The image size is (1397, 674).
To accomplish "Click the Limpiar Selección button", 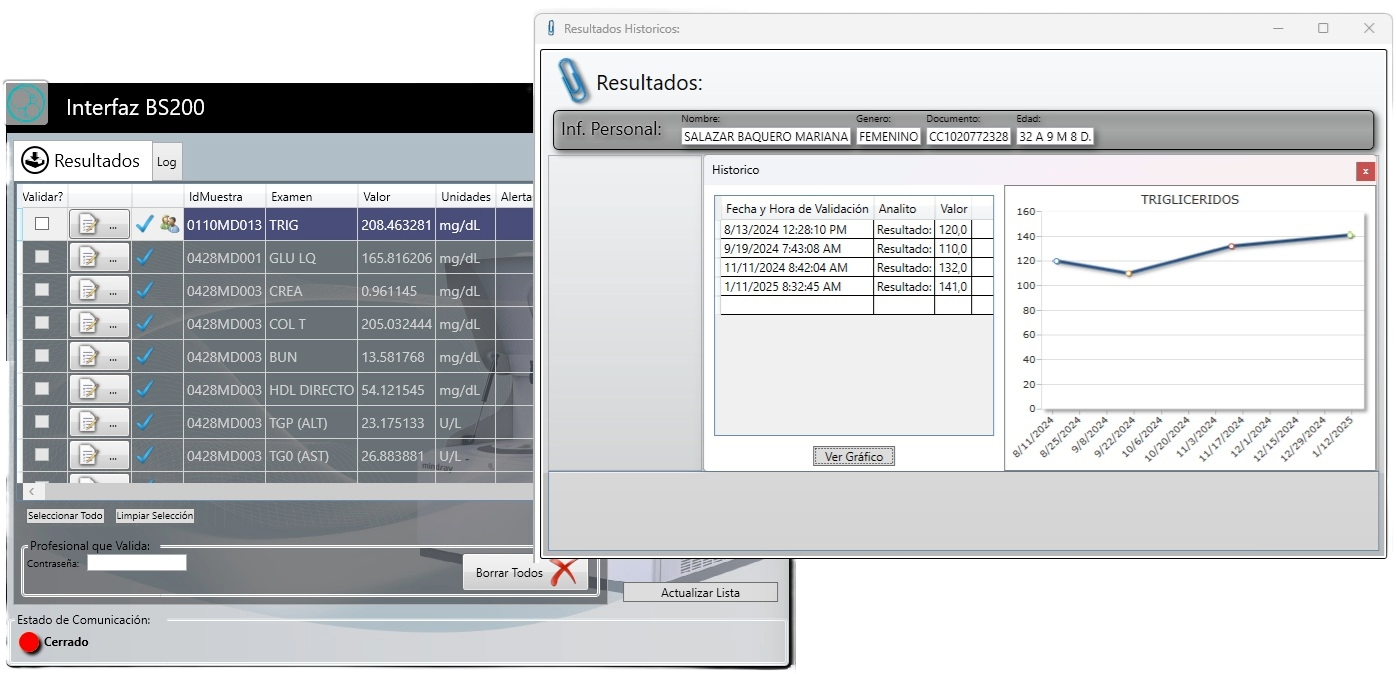I will pos(155,516).
